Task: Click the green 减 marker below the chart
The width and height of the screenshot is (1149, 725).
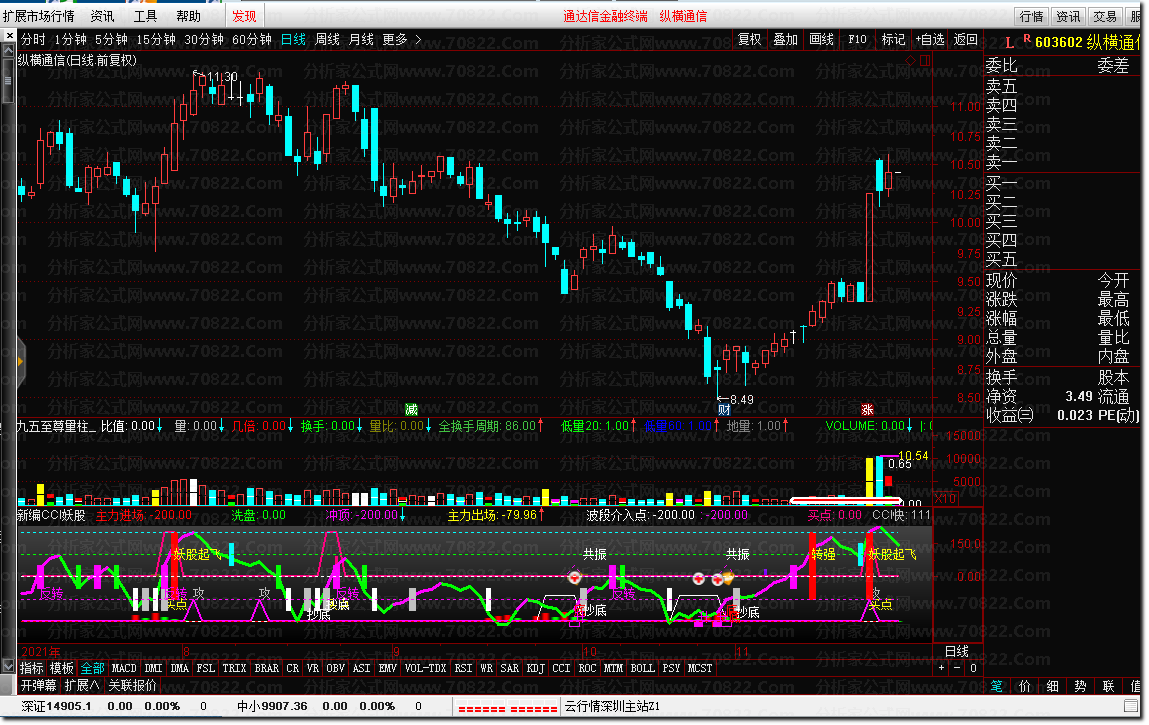Action: 411,410
